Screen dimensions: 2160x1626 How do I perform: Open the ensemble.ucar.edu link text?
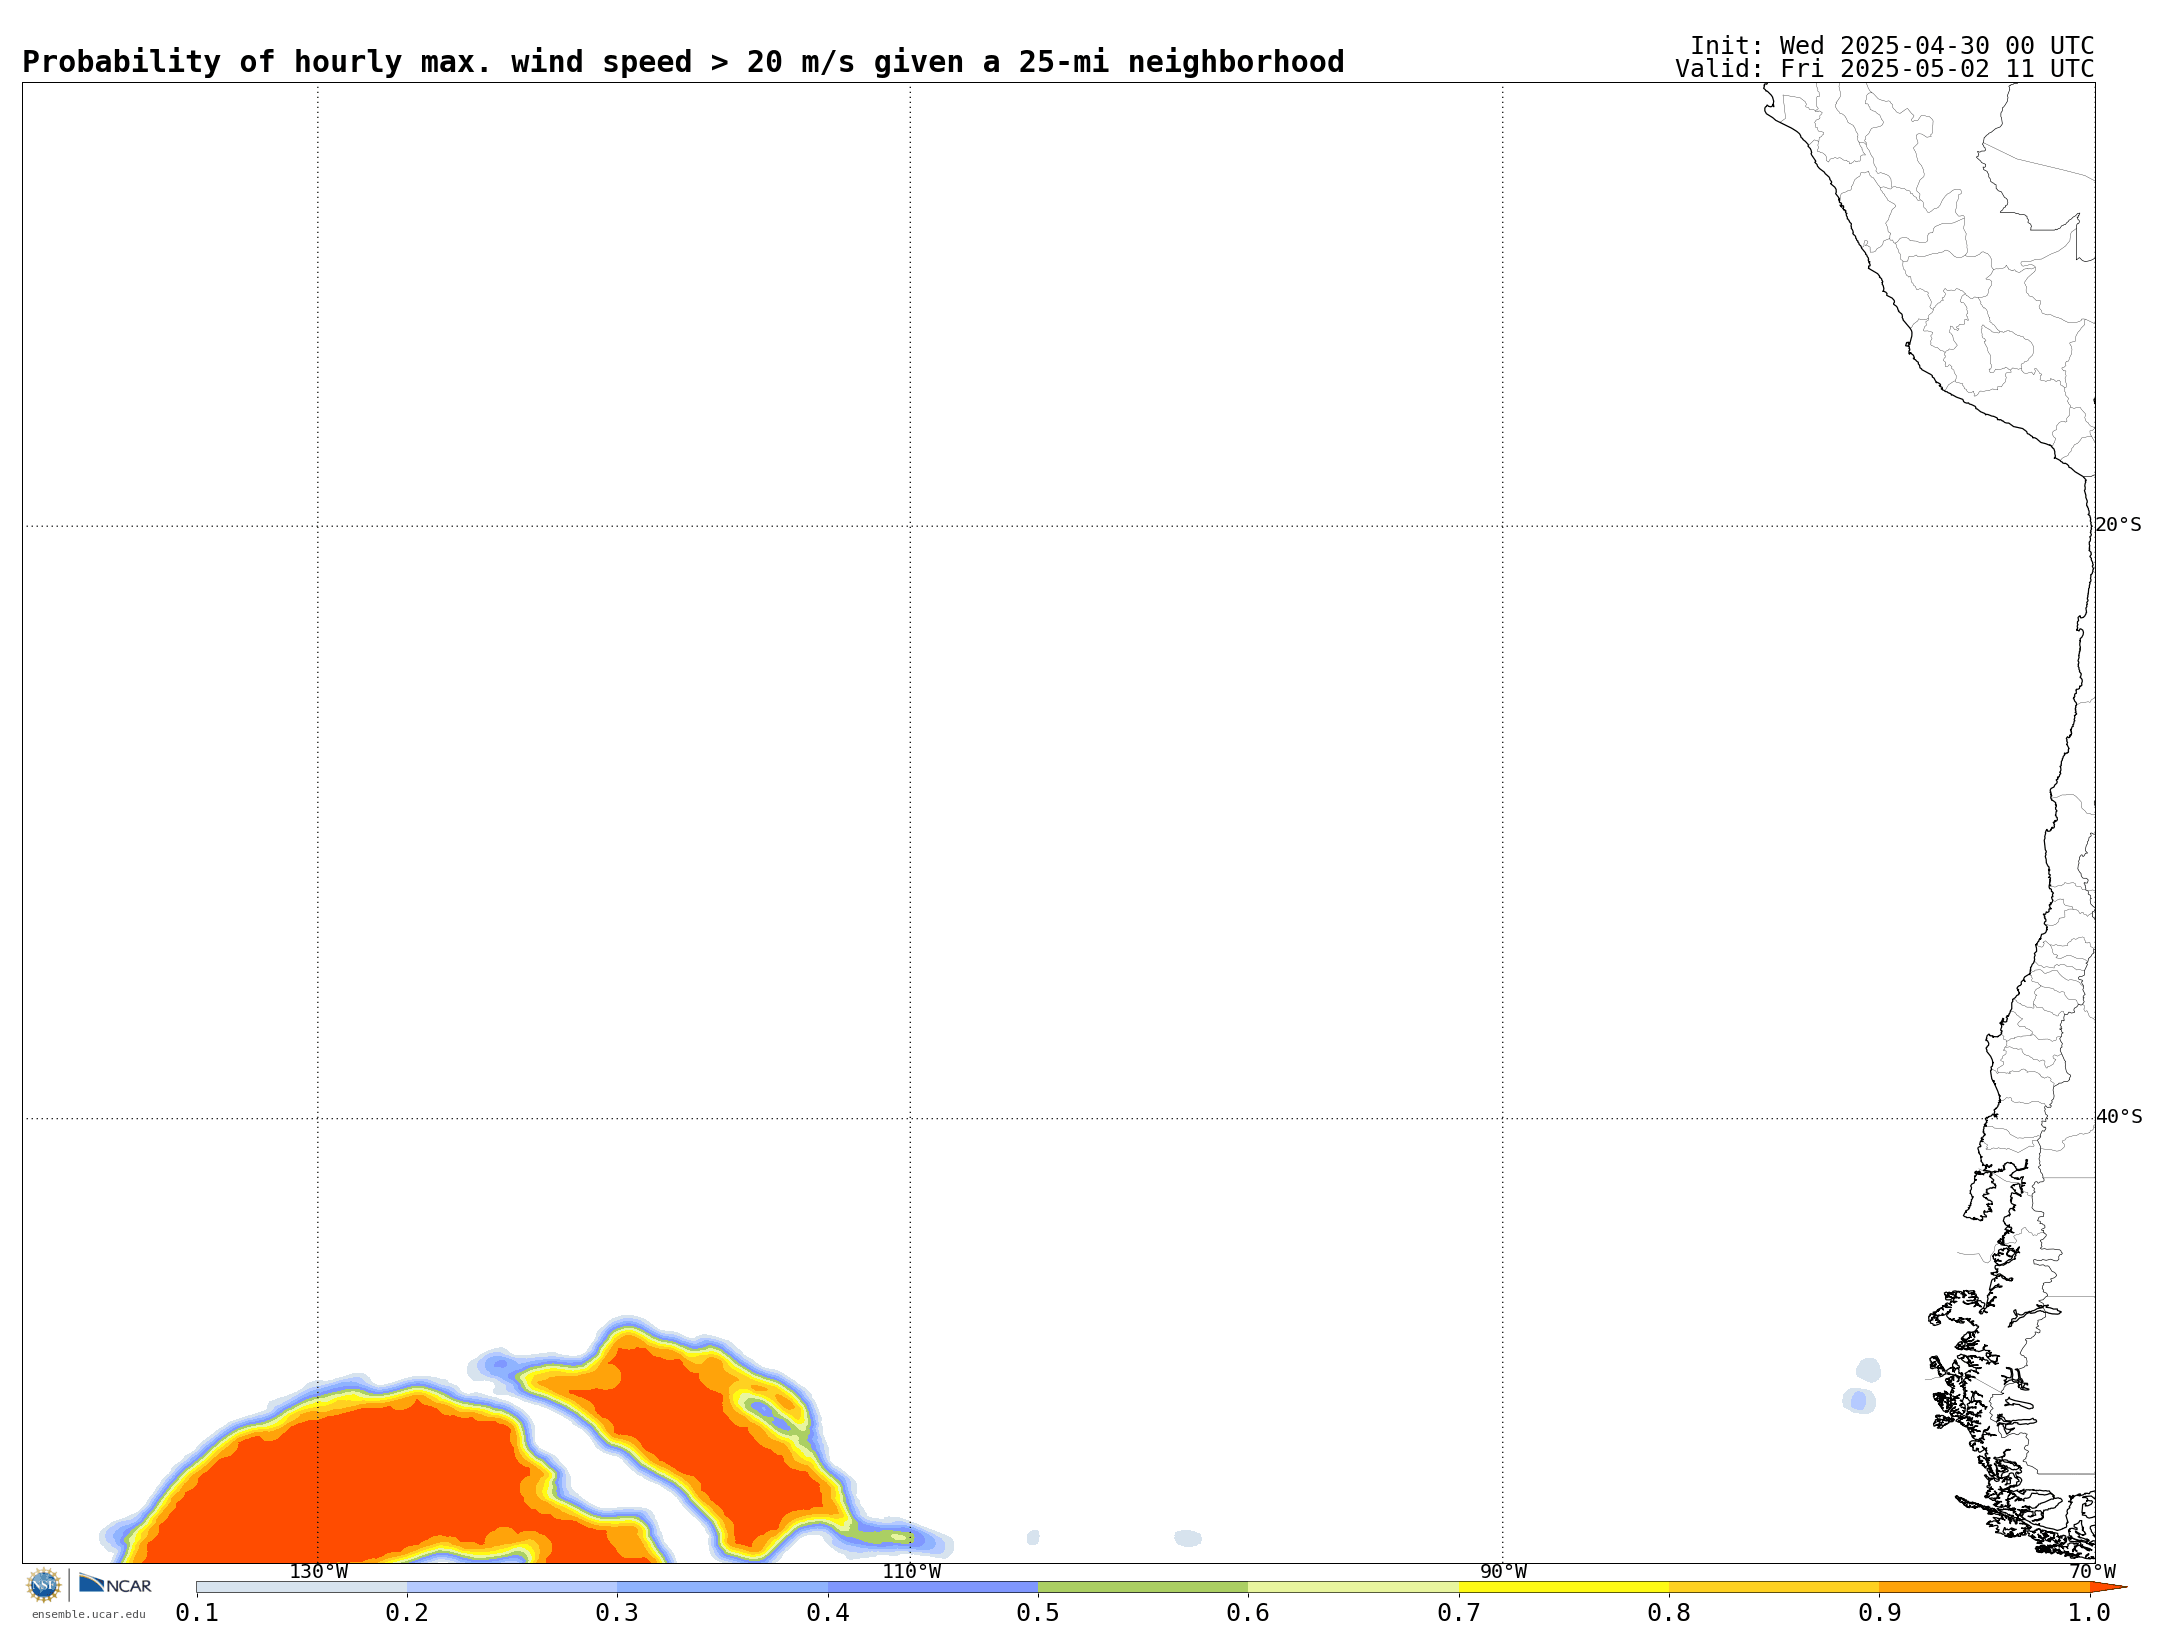click(x=88, y=1614)
